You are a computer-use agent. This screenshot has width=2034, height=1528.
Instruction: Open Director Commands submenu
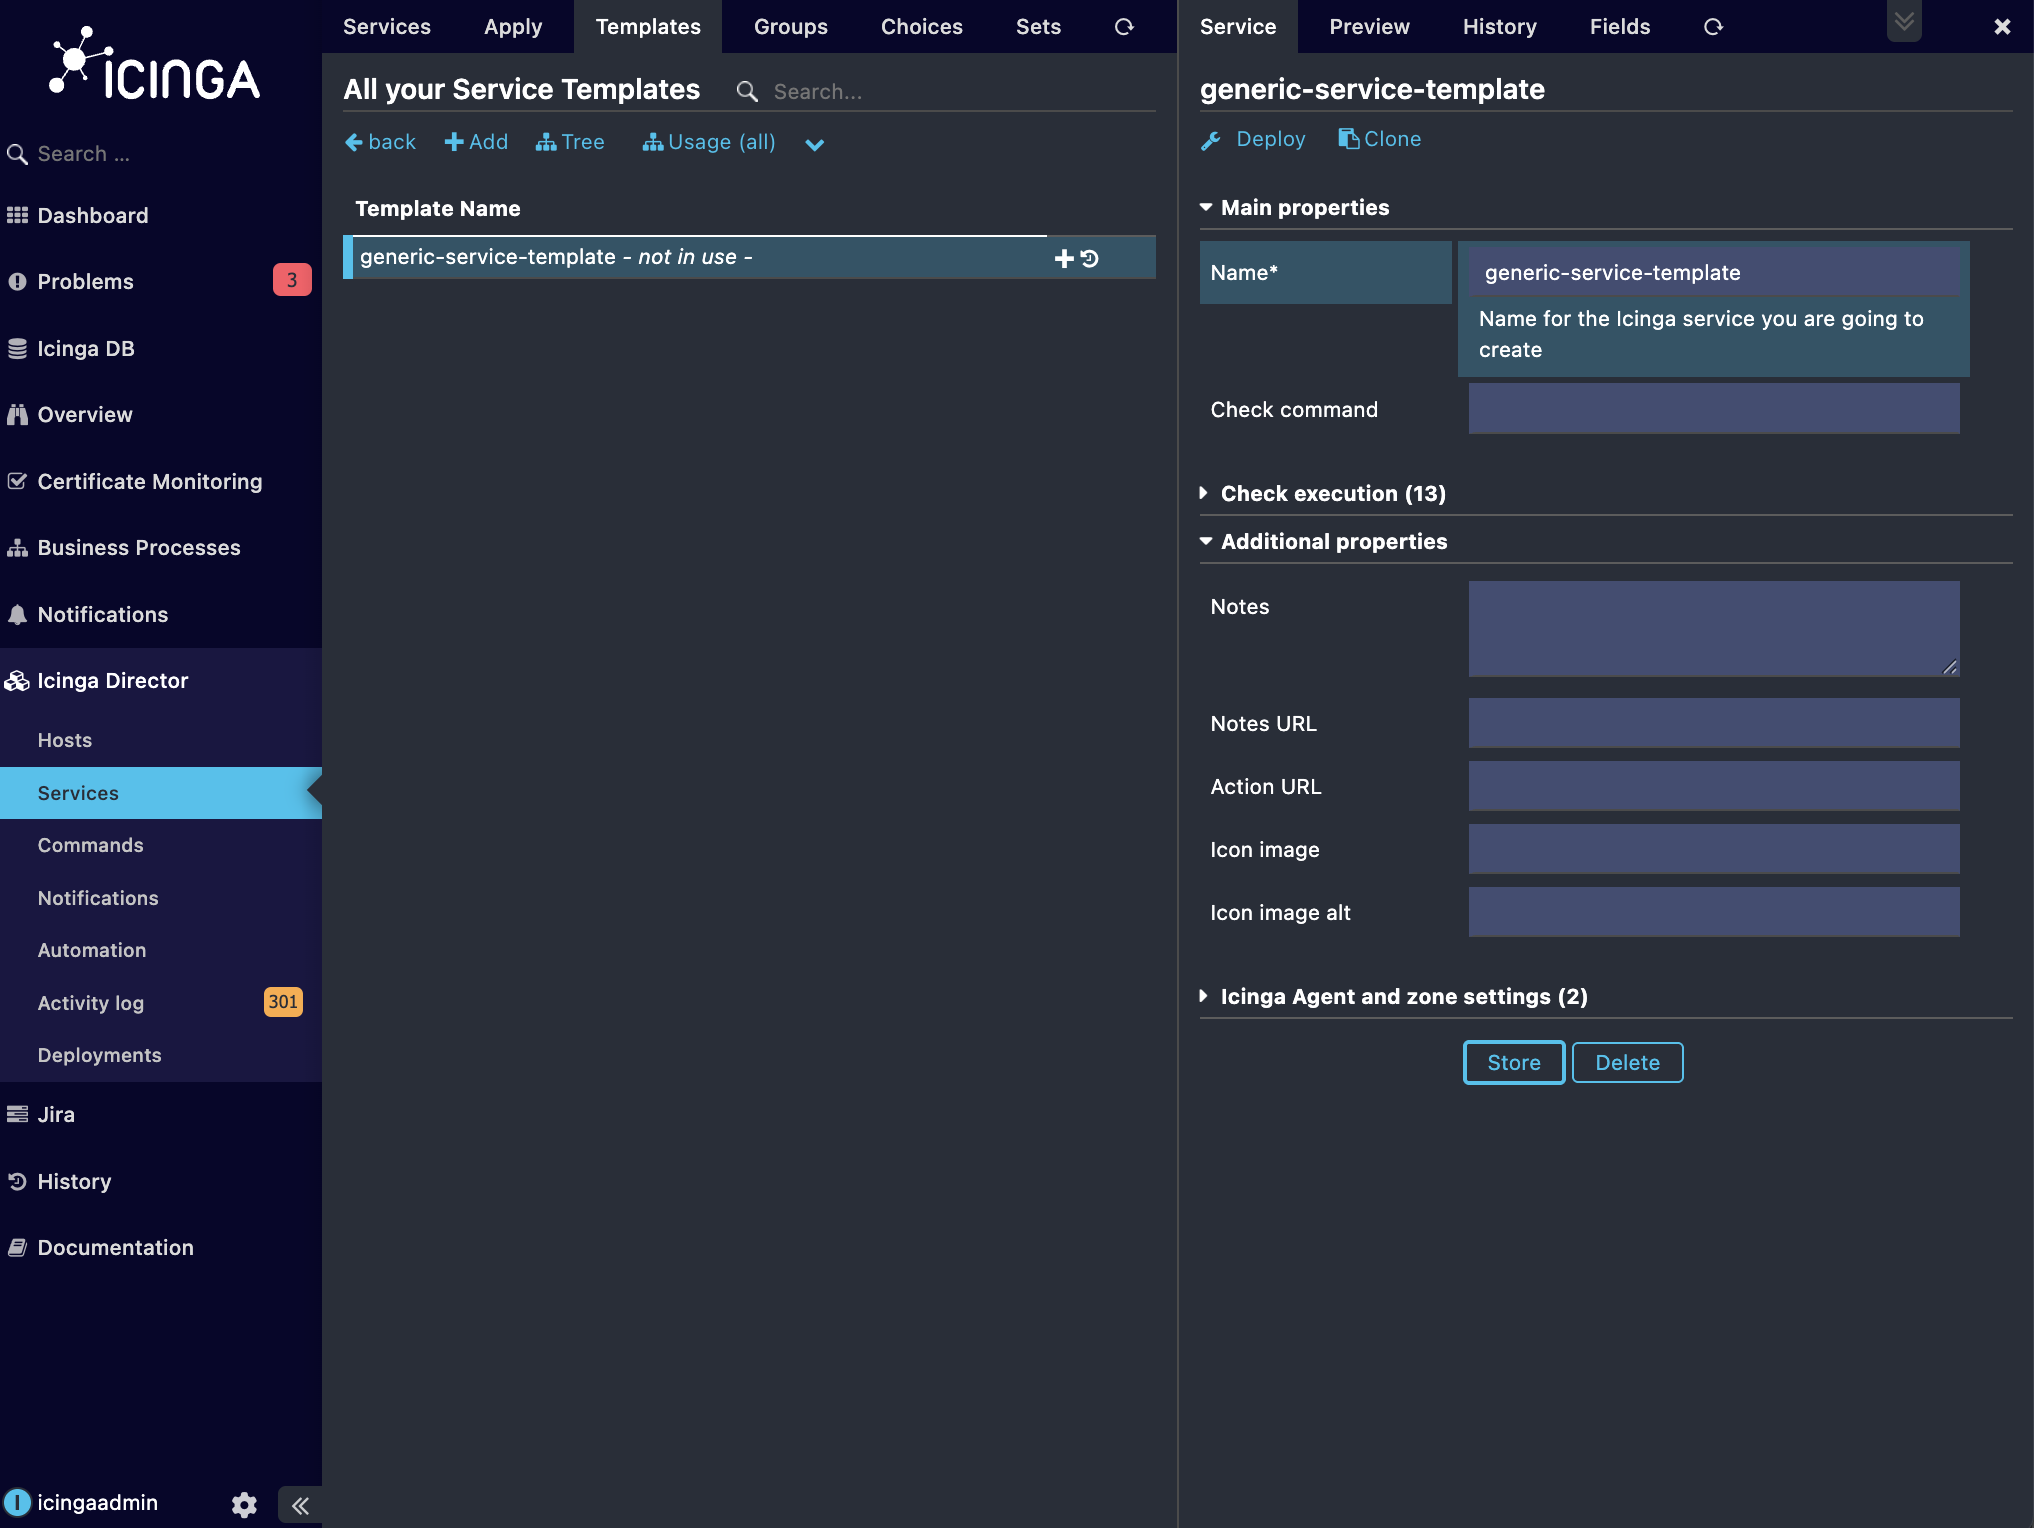90,845
